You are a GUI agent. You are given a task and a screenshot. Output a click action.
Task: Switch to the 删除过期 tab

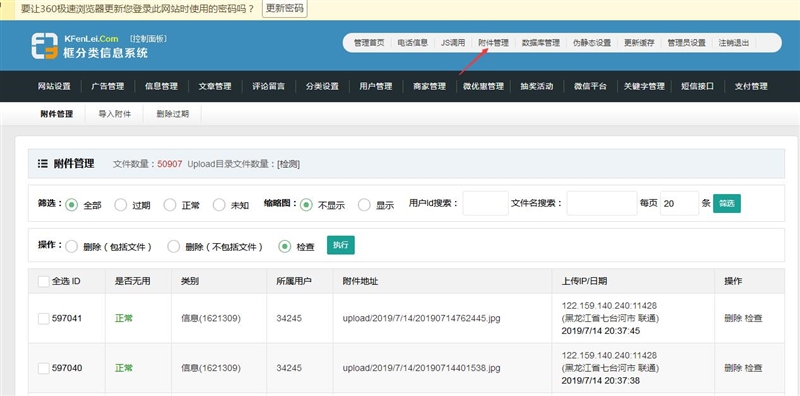tap(172, 114)
